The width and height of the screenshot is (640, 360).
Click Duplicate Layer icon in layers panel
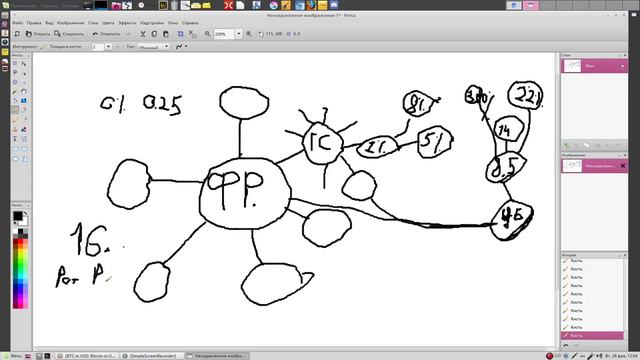[587, 145]
